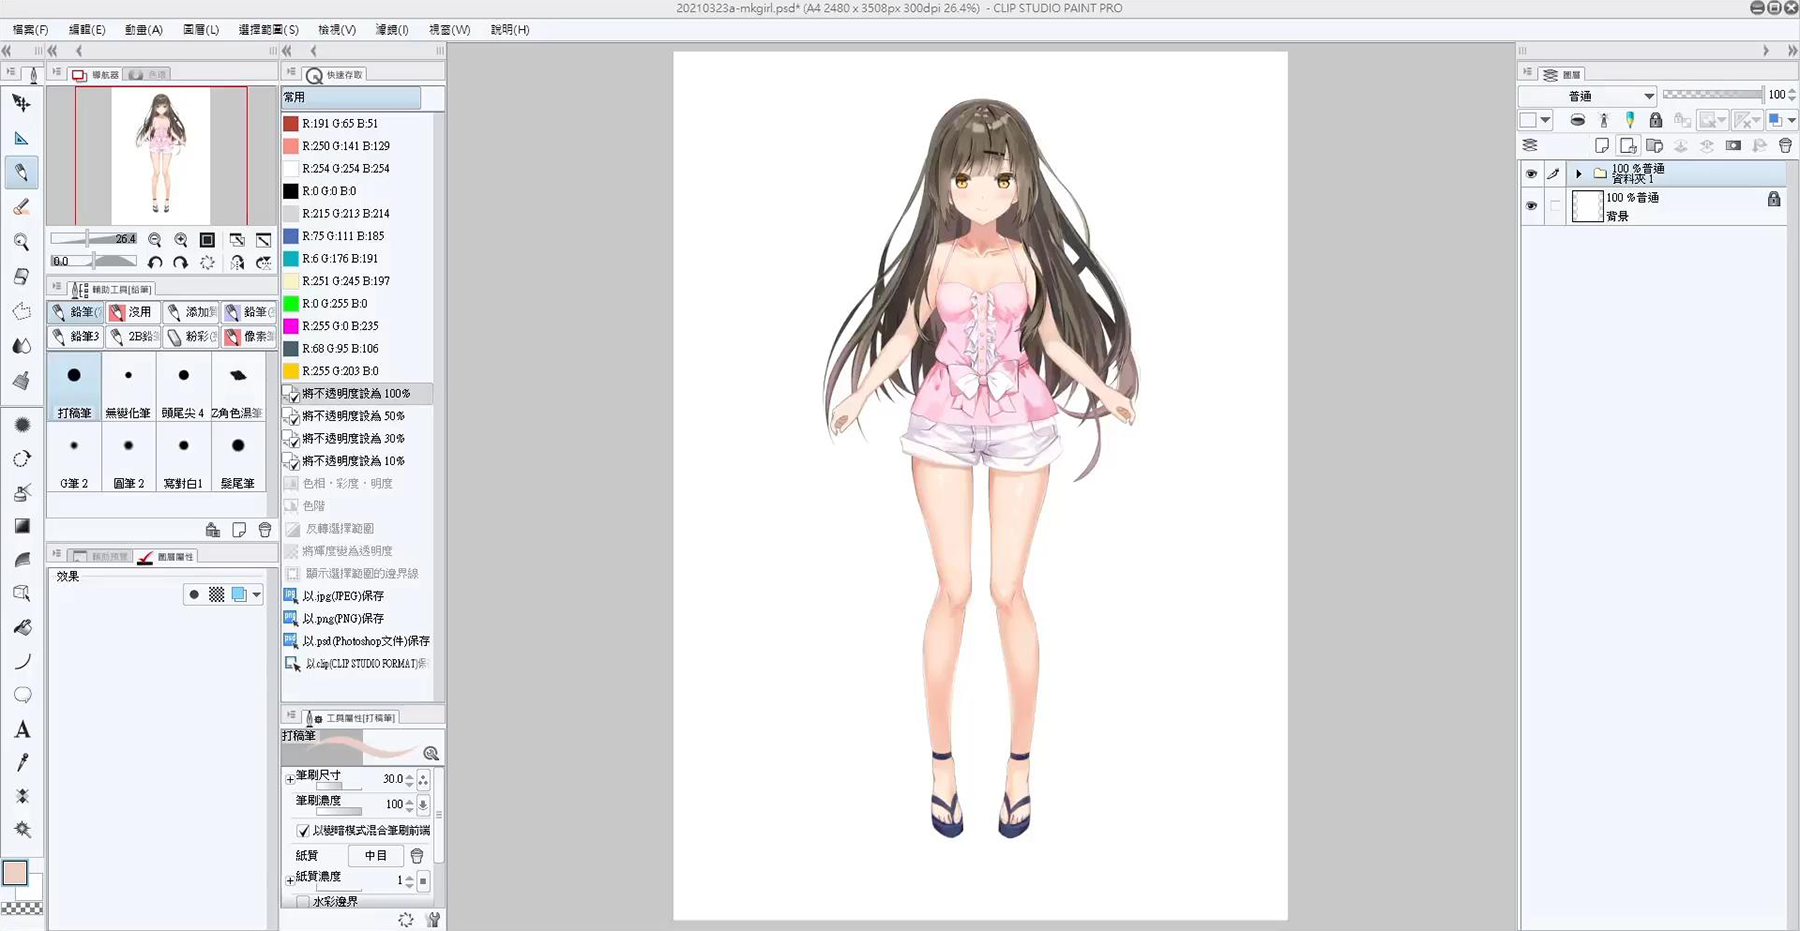
Task: Flip canvas horizontally in Navigator
Action: point(237,262)
